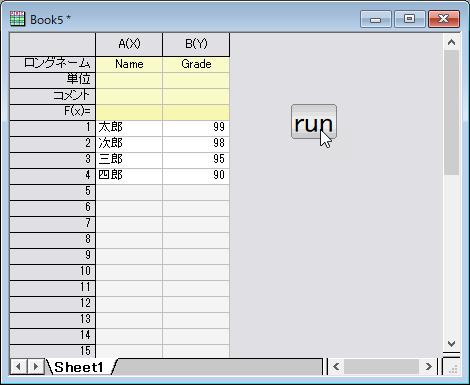Screen dimensions: 470x385
Task: Click vertical scrollbar up arrow
Action: 452,42
